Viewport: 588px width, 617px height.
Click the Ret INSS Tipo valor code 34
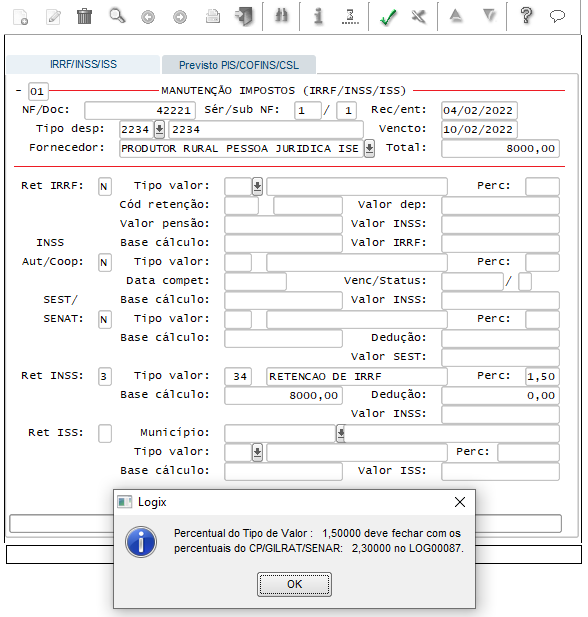coord(238,377)
